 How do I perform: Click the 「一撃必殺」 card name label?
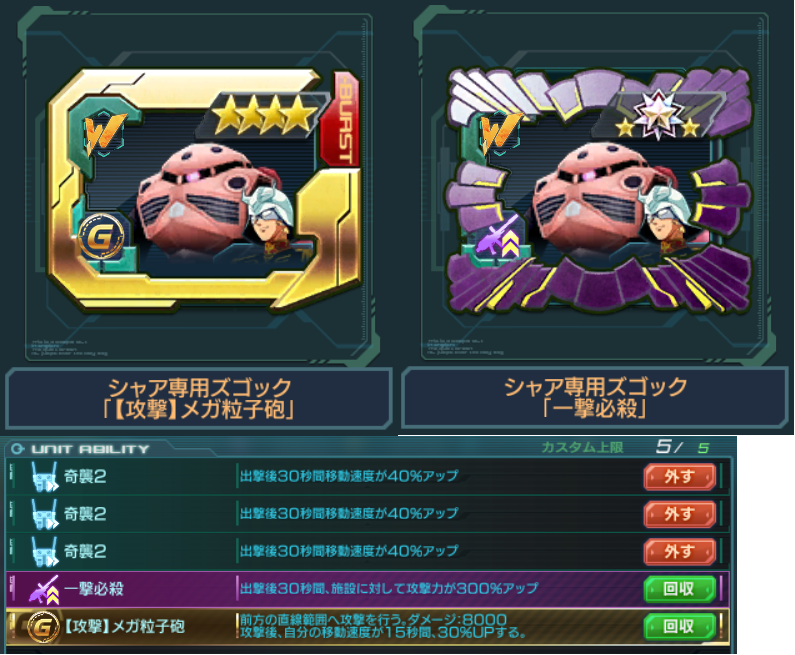[594, 409]
